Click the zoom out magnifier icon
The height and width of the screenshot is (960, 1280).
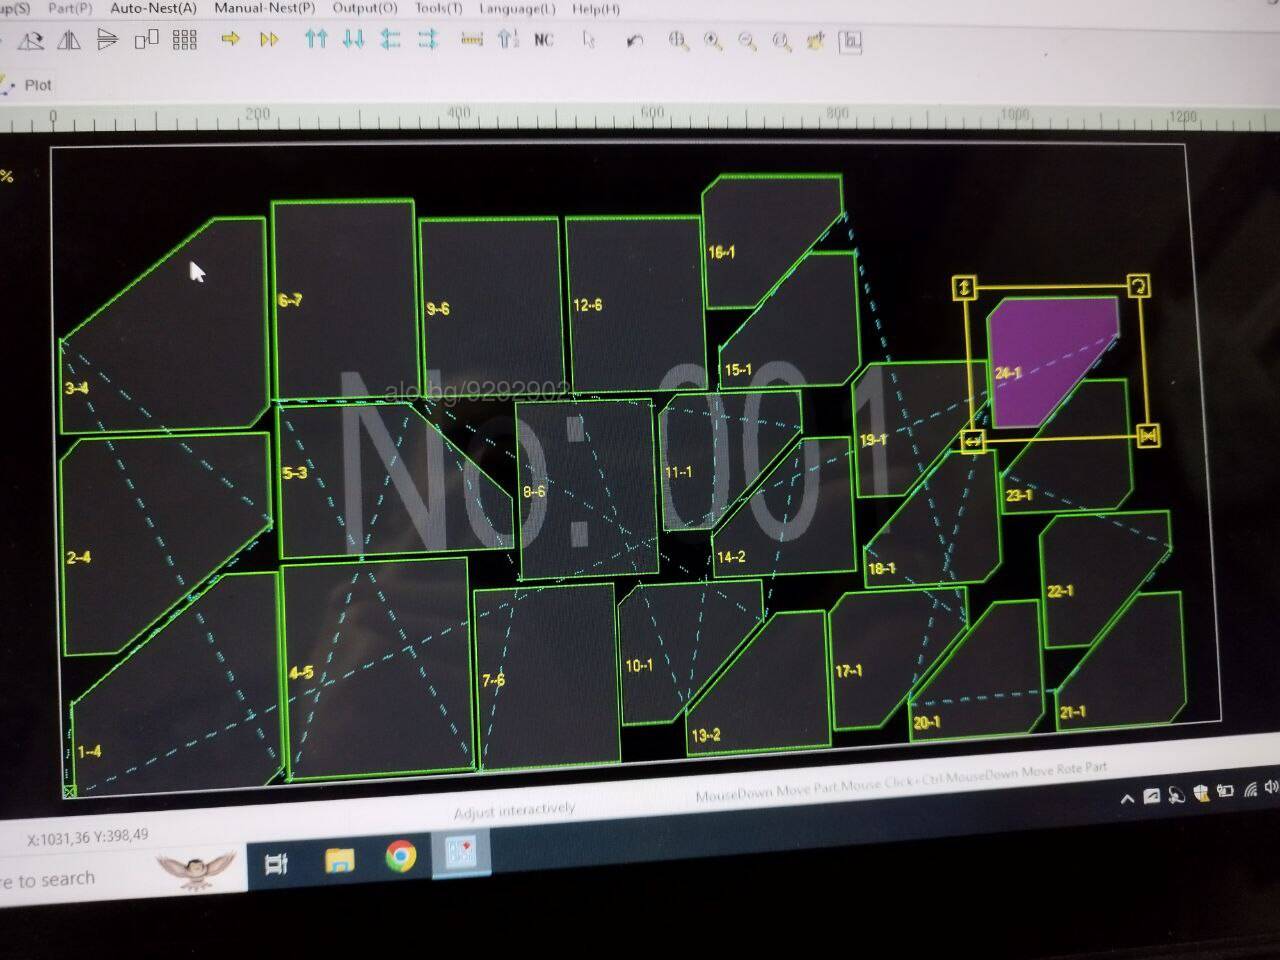[x=747, y=41]
